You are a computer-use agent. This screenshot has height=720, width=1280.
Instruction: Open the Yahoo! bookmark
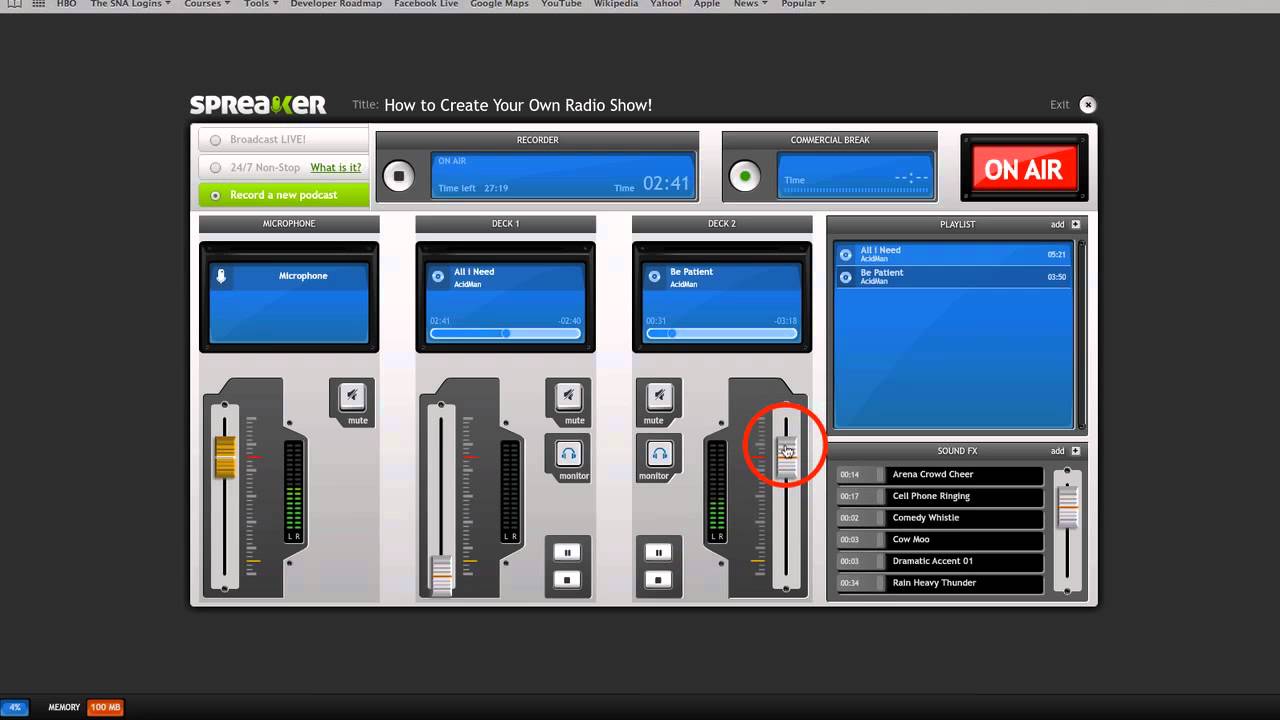pyautogui.click(x=665, y=4)
